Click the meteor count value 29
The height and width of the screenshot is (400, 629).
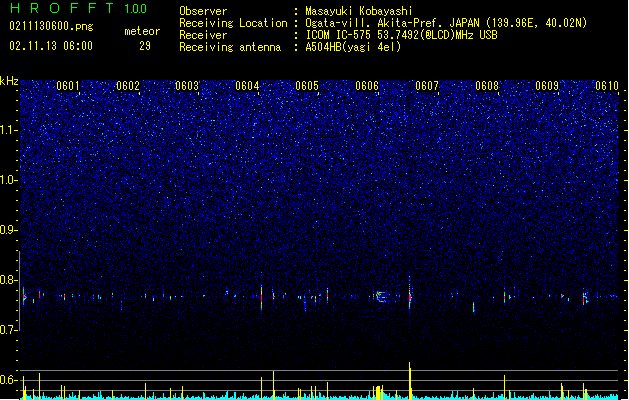click(145, 46)
